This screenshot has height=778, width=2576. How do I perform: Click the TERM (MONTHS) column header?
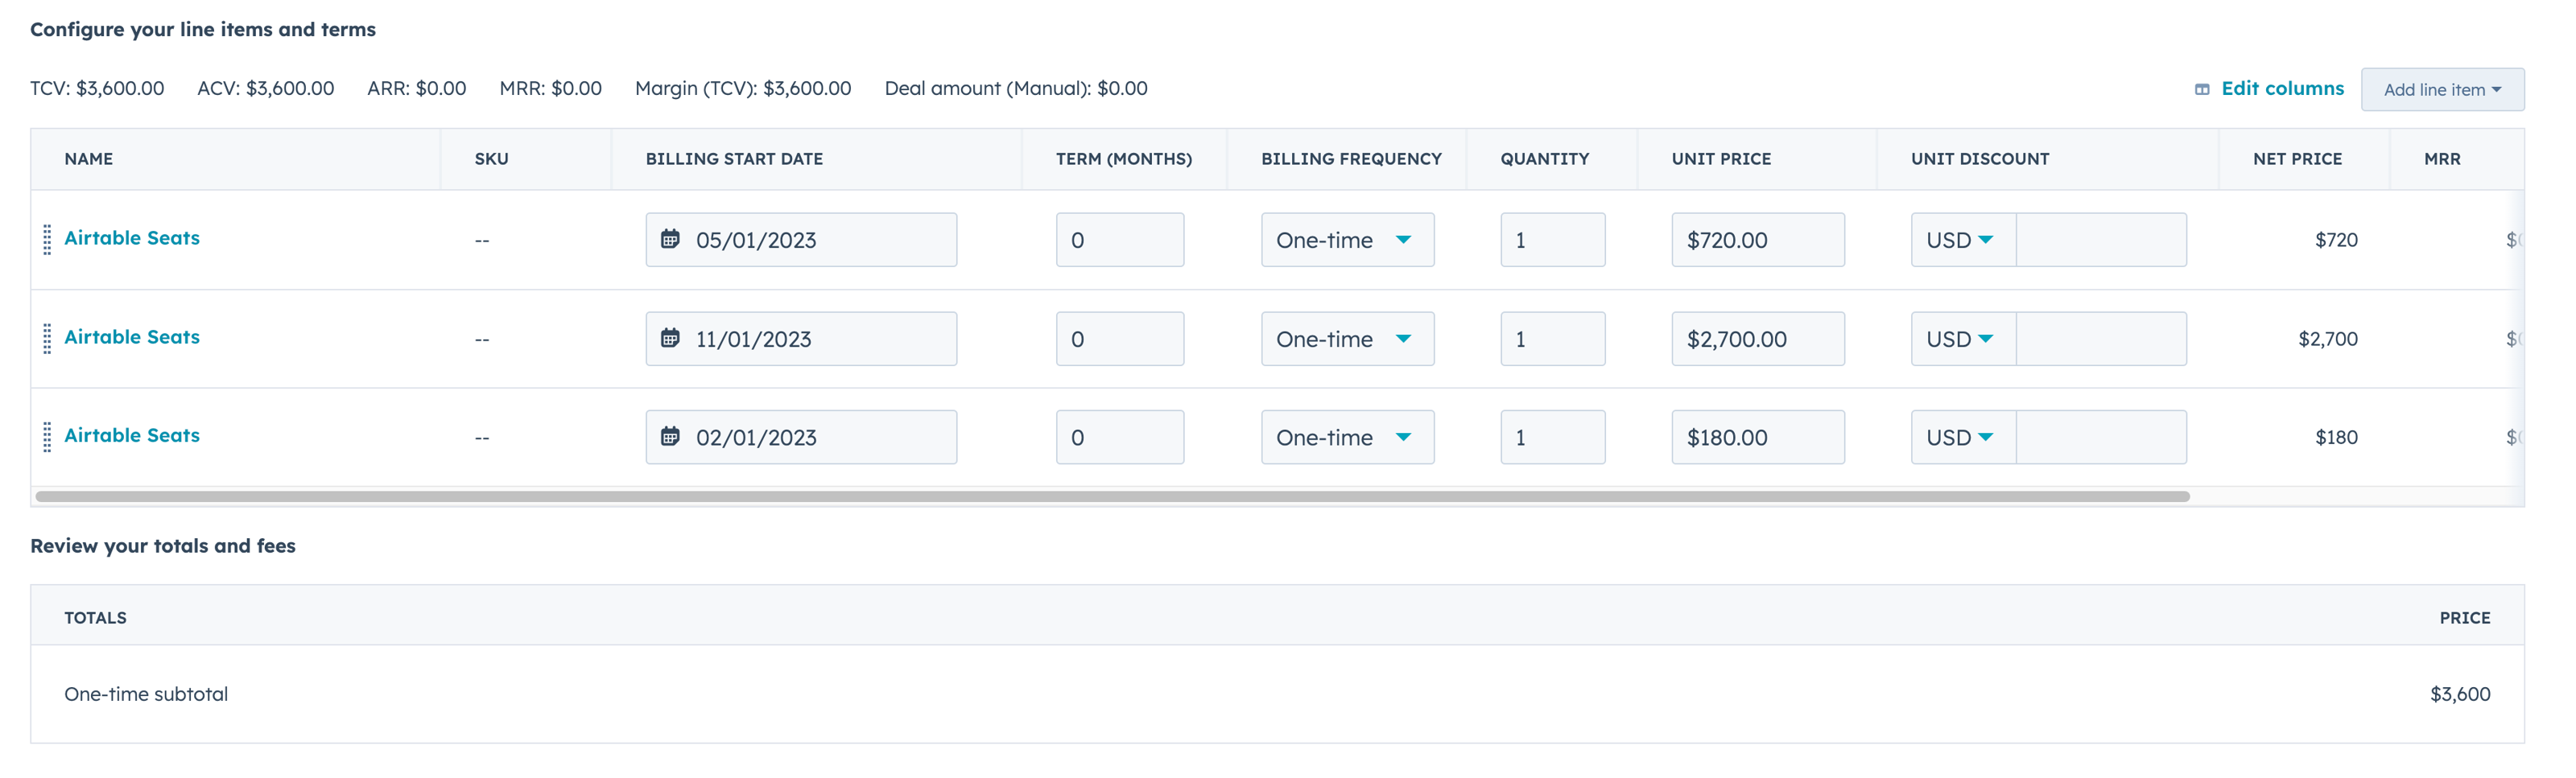pyautogui.click(x=1124, y=159)
